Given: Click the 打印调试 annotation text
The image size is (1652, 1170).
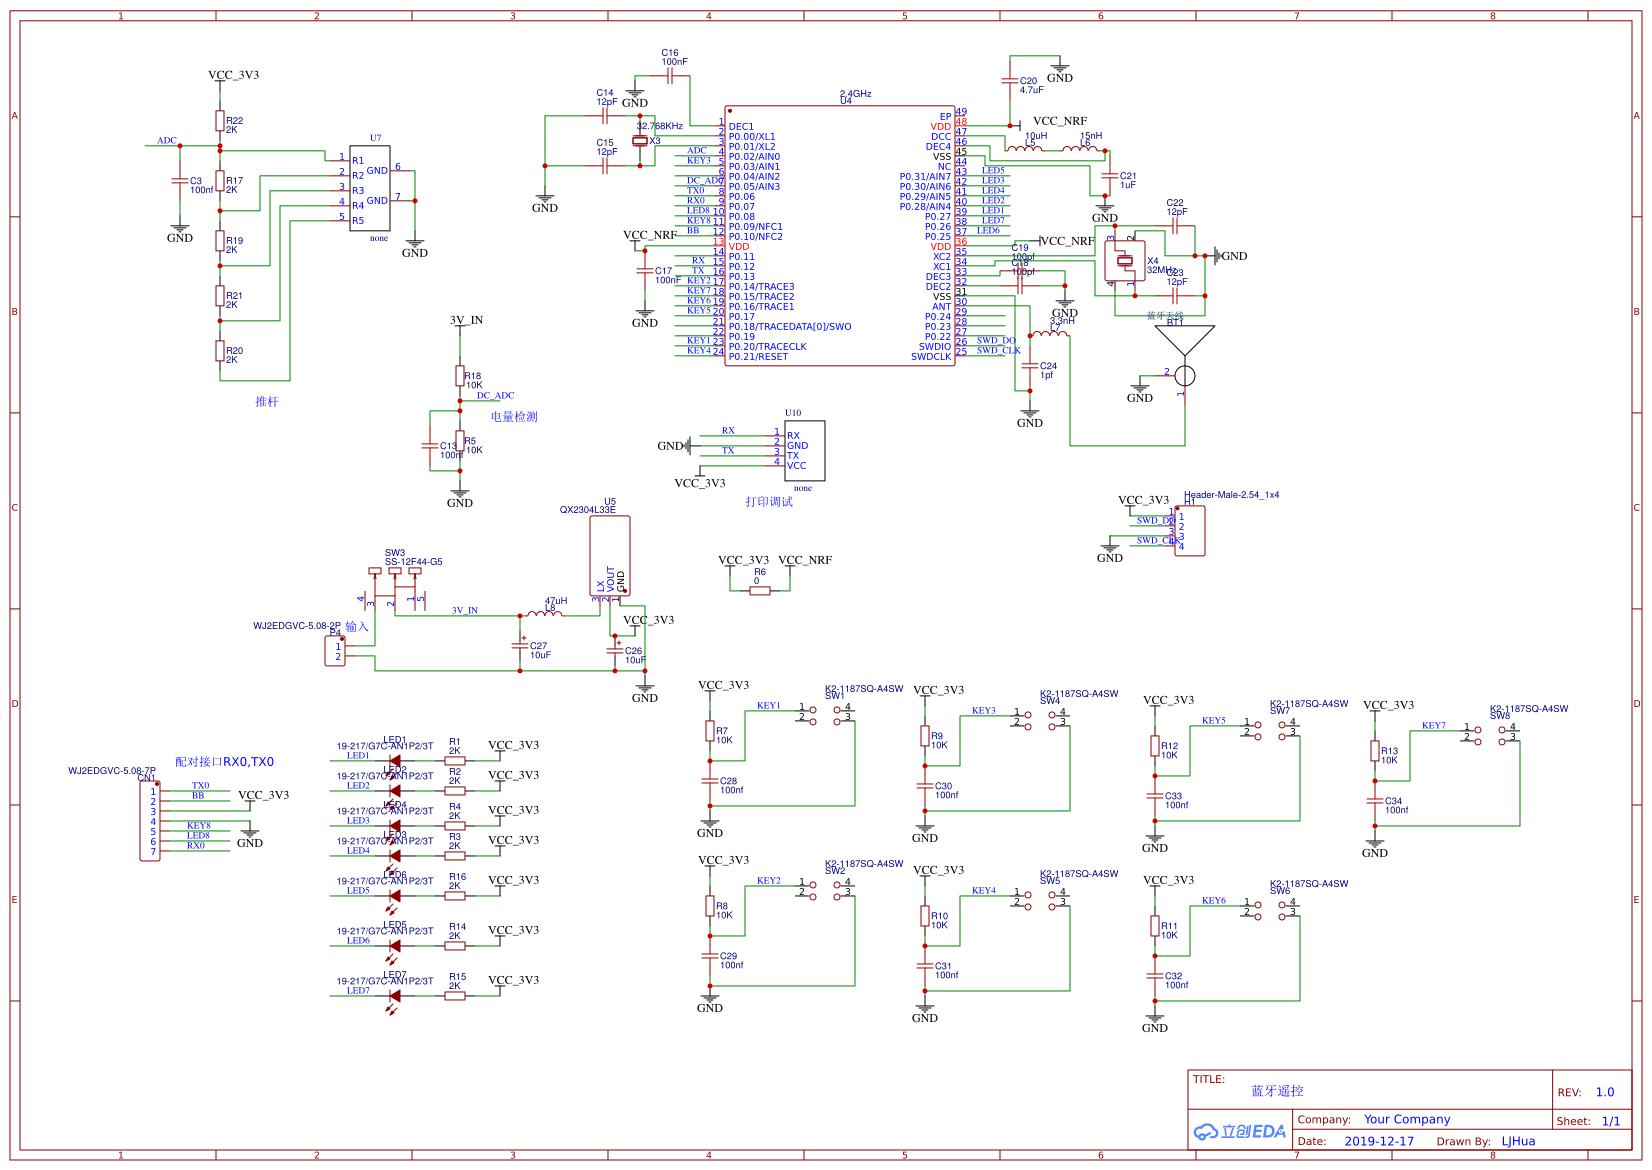Looking at the screenshot, I should point(769,501).
